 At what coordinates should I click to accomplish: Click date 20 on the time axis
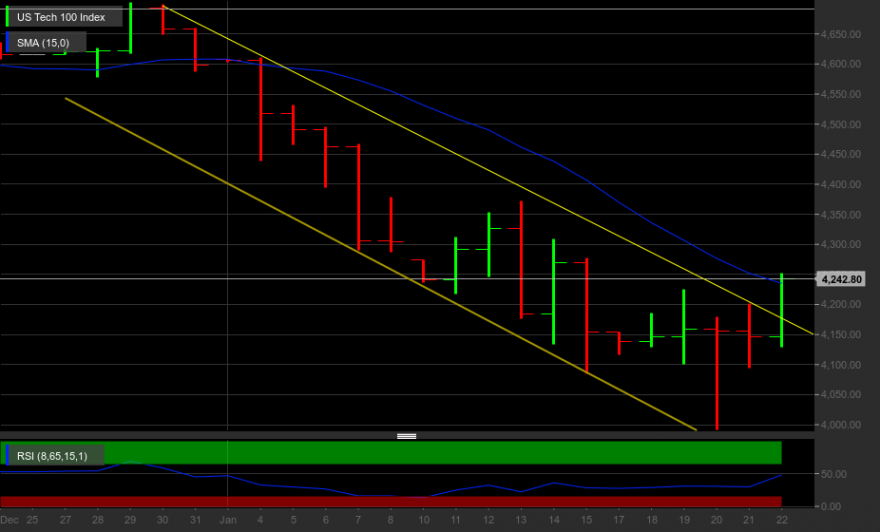(717, 520)
